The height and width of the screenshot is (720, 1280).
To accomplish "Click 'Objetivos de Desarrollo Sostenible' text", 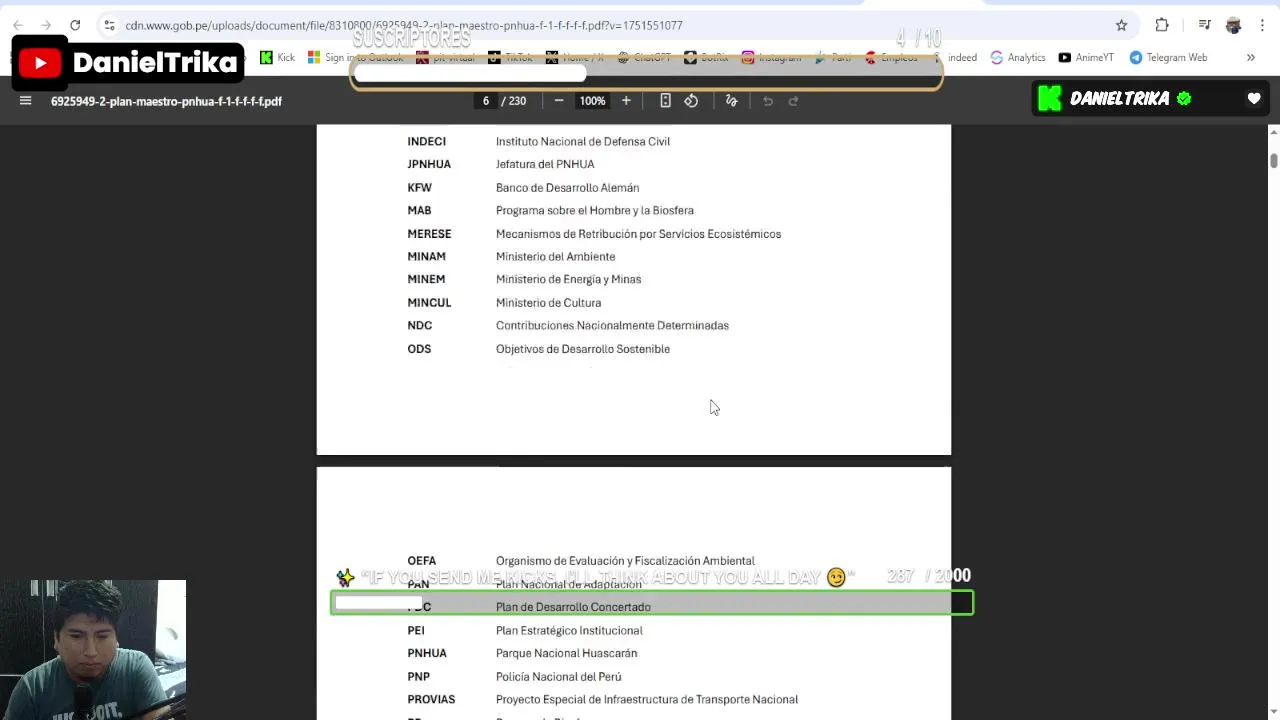I will pyautogui.click(x=583, y=349).
